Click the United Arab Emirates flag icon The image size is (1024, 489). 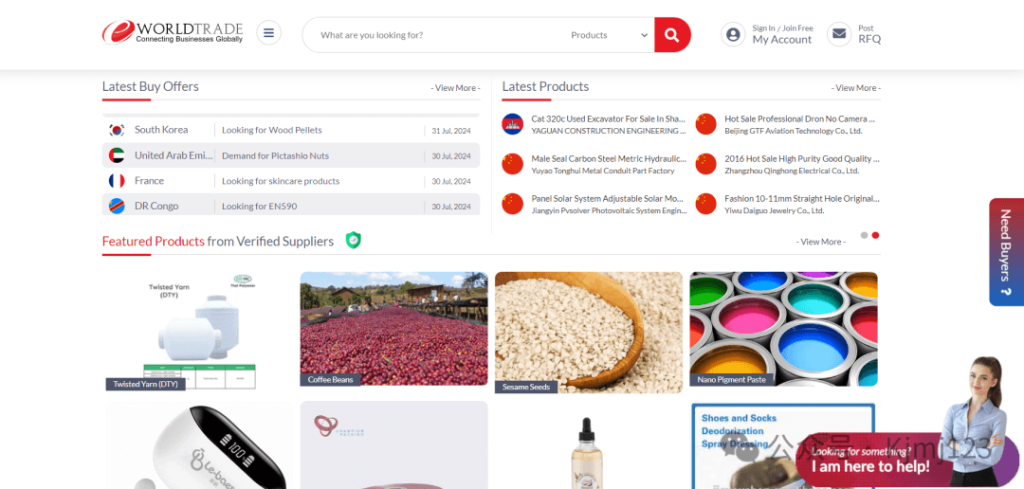(x=117, y=155)
